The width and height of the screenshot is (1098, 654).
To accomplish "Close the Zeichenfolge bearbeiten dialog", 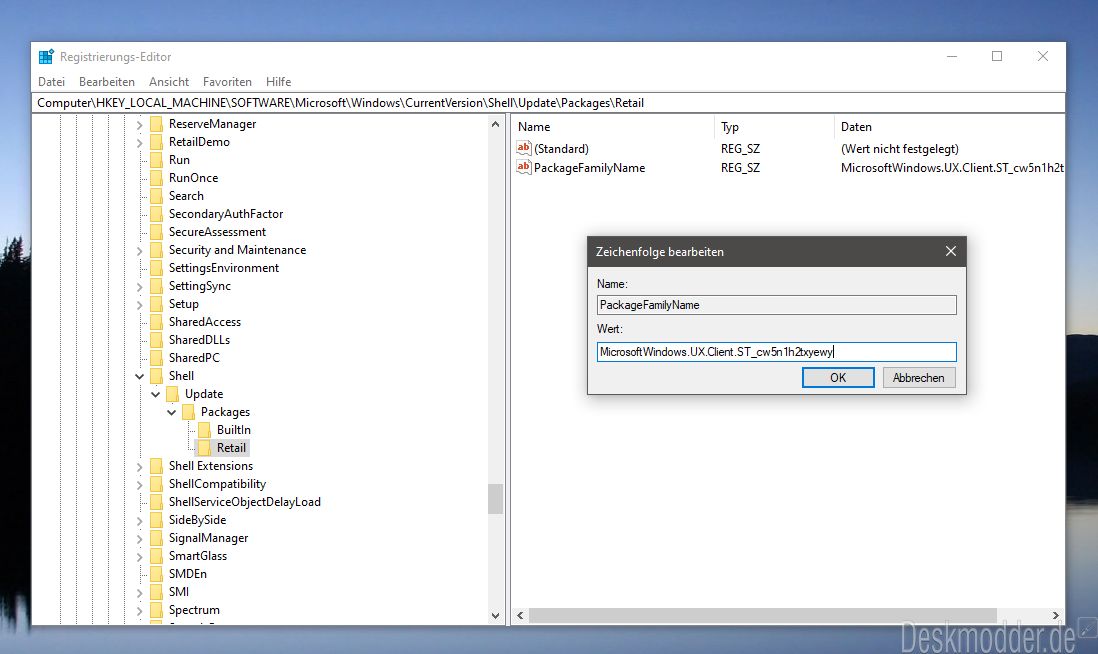I will (x=950, y=251).
